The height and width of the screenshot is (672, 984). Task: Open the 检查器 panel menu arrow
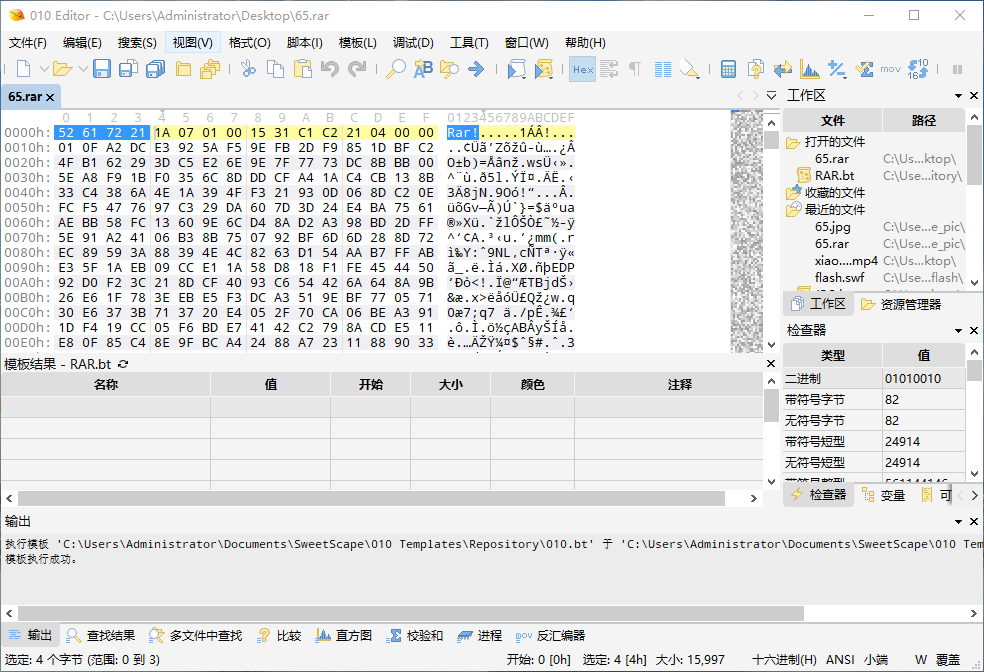tap(958, 330)
